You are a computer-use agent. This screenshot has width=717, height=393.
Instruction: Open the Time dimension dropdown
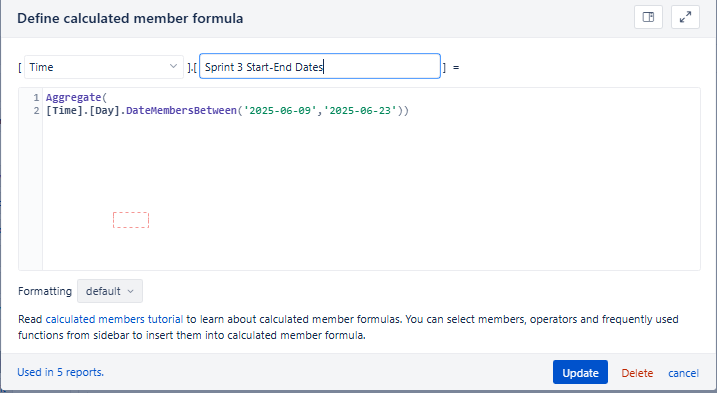pyautogui.click(x=104, y=67)
